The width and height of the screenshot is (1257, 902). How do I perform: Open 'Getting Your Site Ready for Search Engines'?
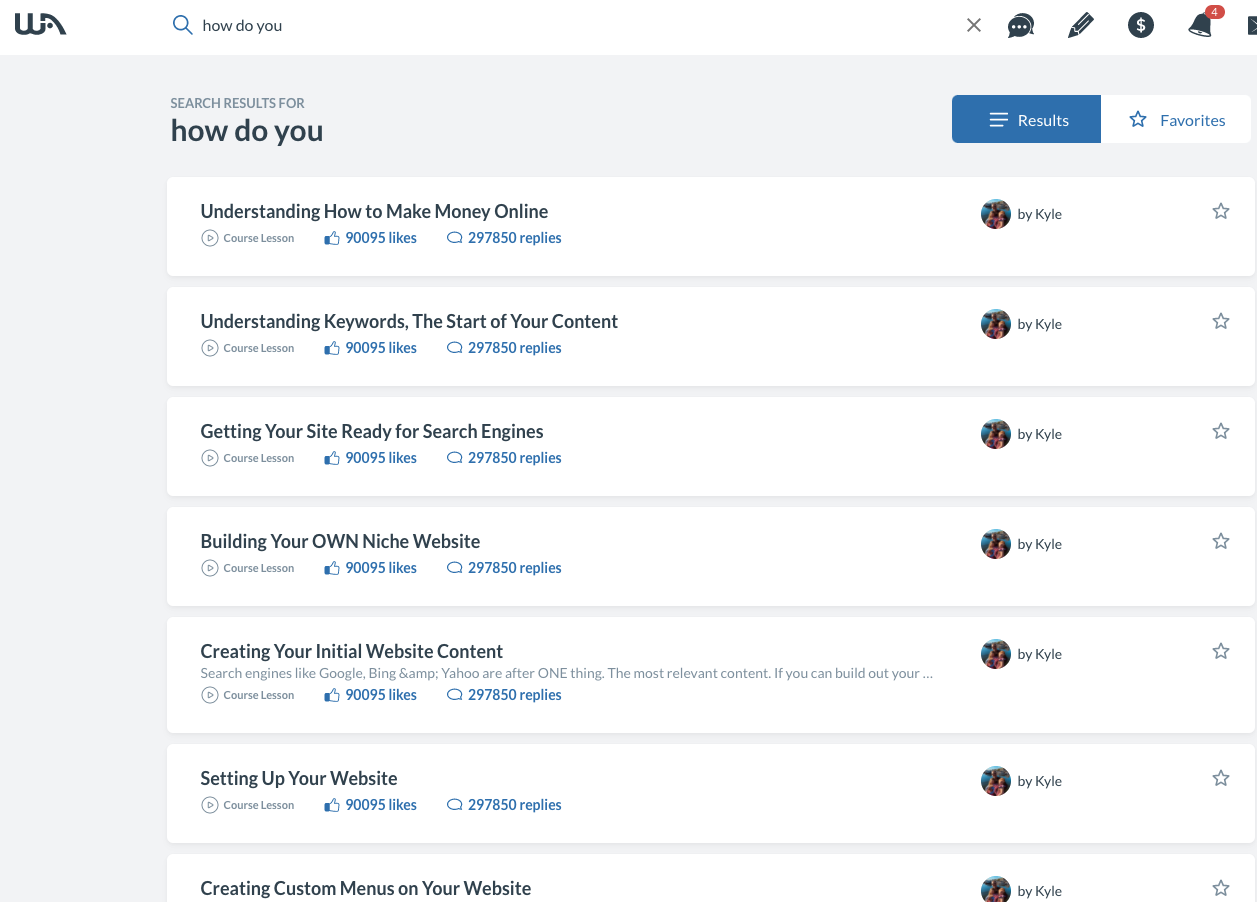tap(372, 431)
